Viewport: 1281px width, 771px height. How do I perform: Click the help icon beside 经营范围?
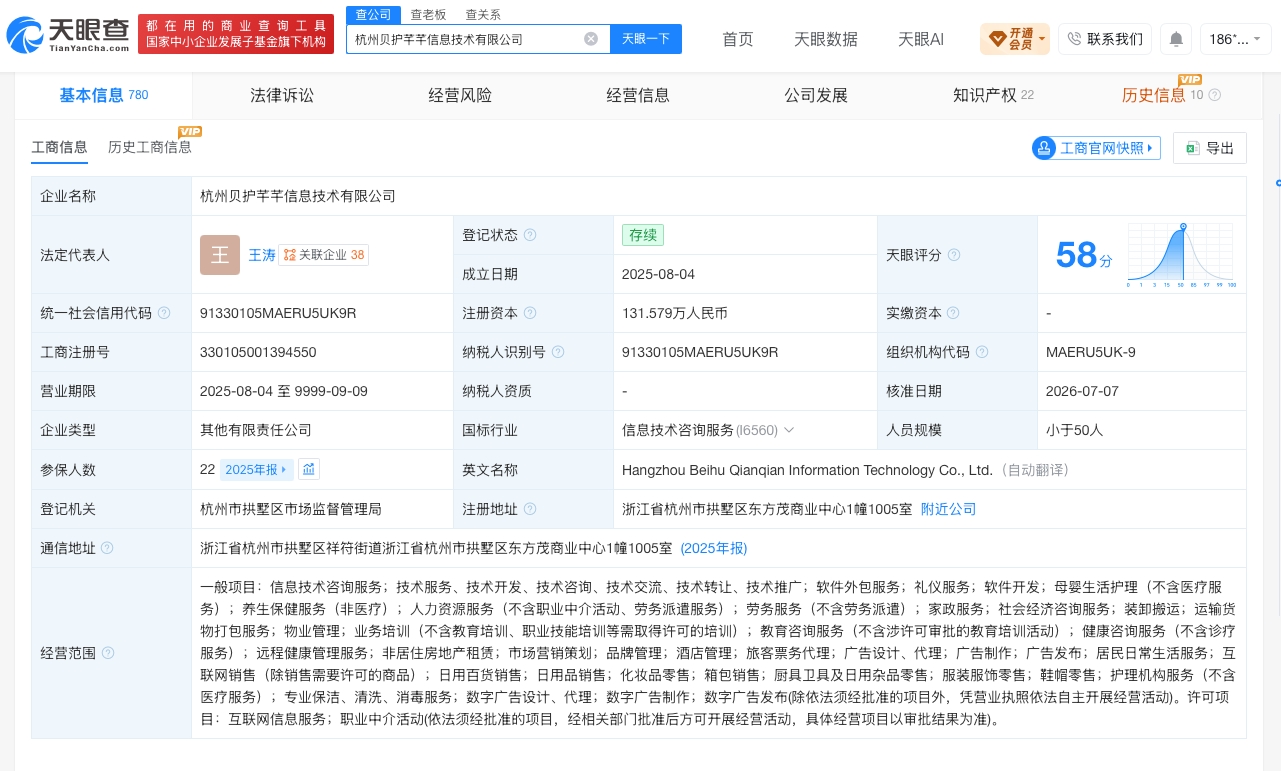(108, 653)
